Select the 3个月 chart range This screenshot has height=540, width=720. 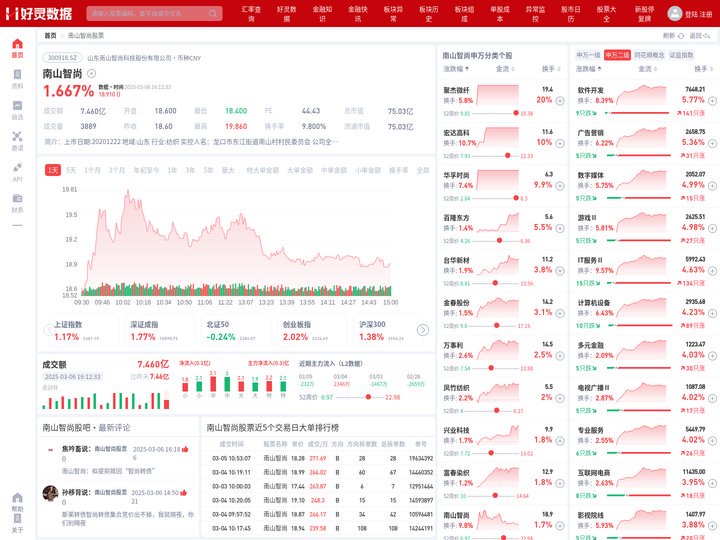pos(117,170)
